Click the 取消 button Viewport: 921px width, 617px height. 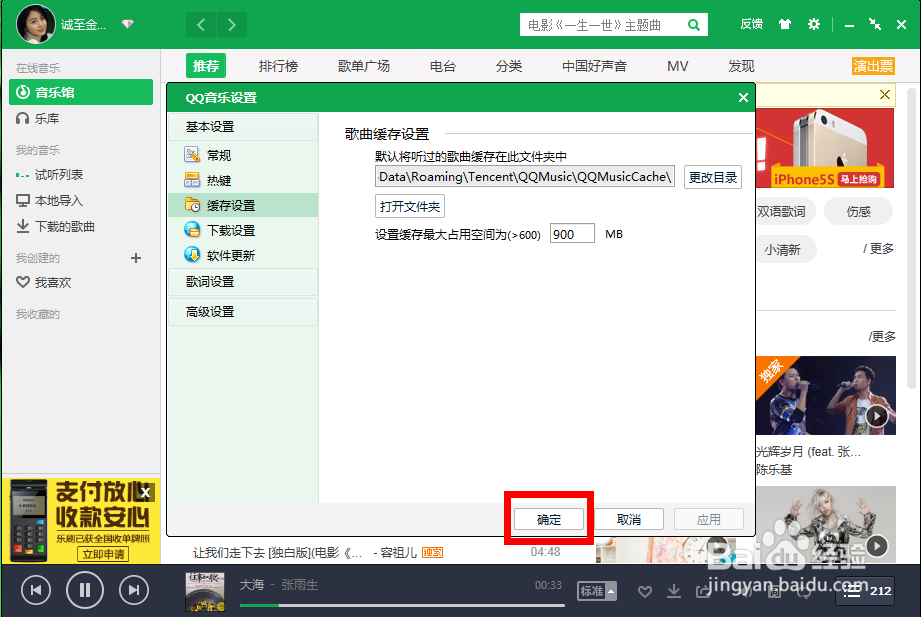coord(628,519)
